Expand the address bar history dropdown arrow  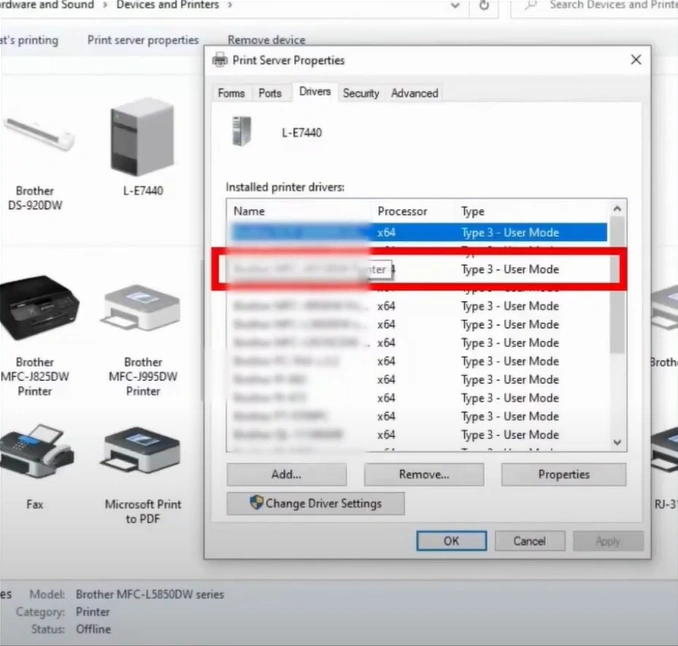pos(455,5)
